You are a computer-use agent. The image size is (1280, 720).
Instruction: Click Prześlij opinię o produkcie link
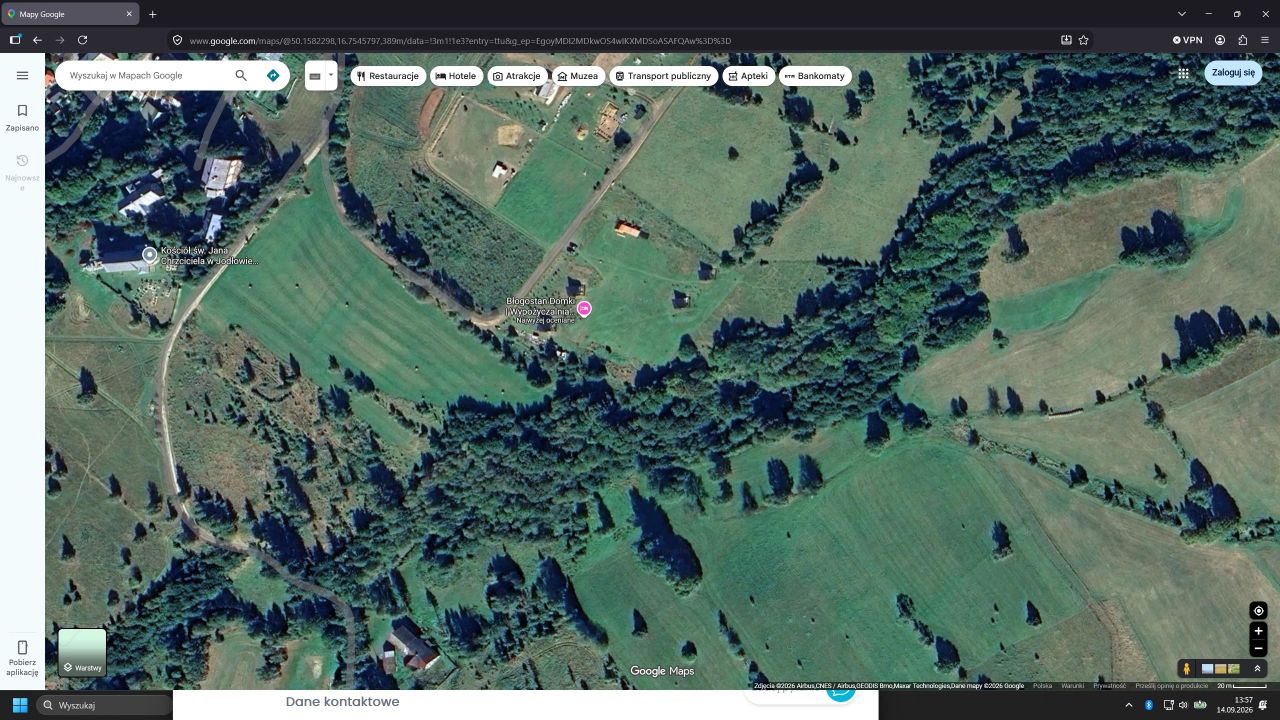(x=1172, y=686)
